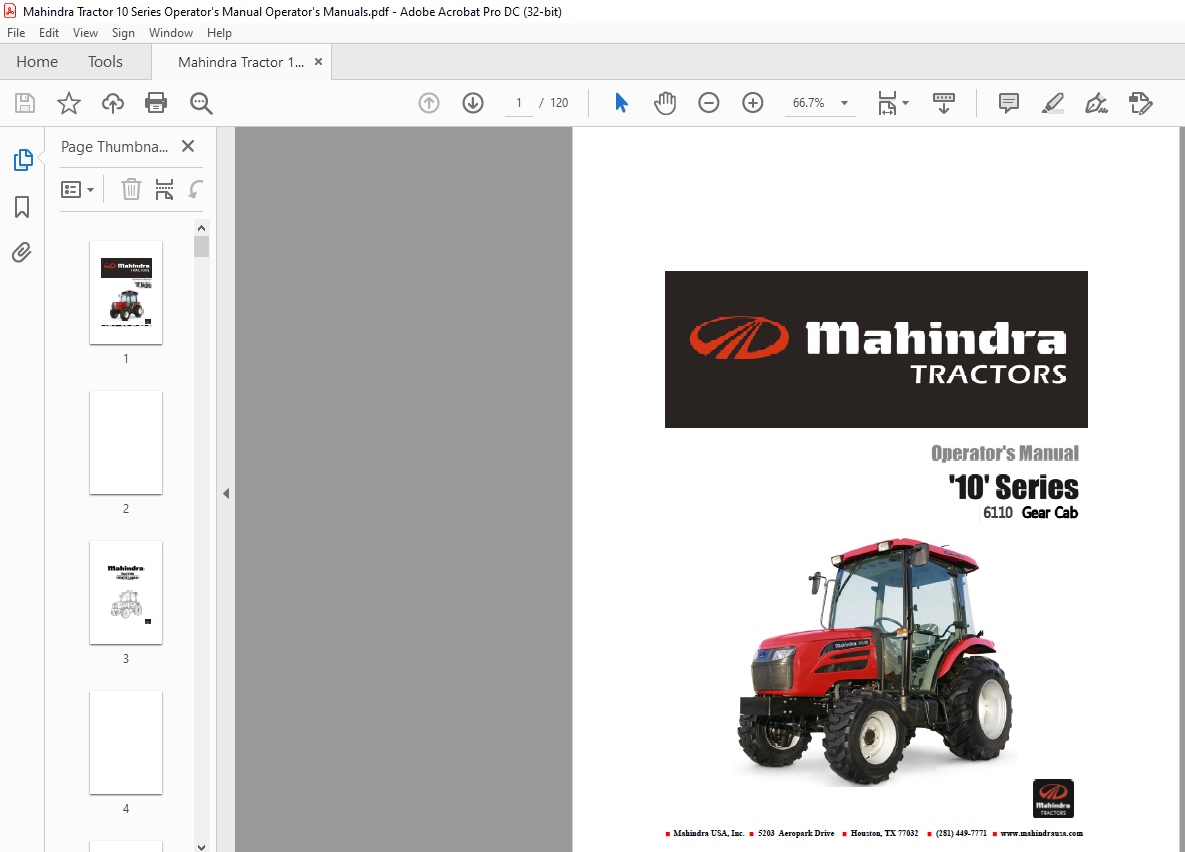Click the 'Houston, TX 77032' text
This screenshot has height=852, width=1185.
pyautogui.click(x=884, y=833)
